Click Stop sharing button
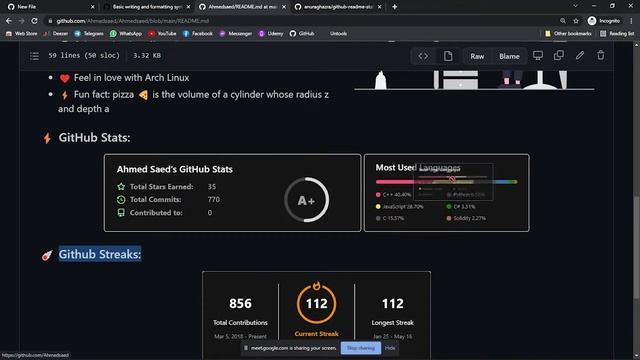The height and width of the screenshot is (360, 640). point(360,348)
